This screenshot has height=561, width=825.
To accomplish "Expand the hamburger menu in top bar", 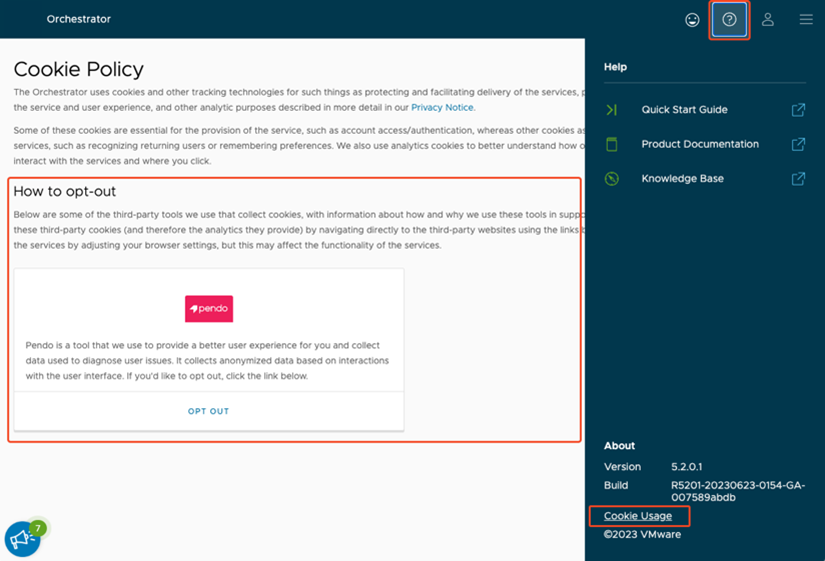I will tap(806, 20).
